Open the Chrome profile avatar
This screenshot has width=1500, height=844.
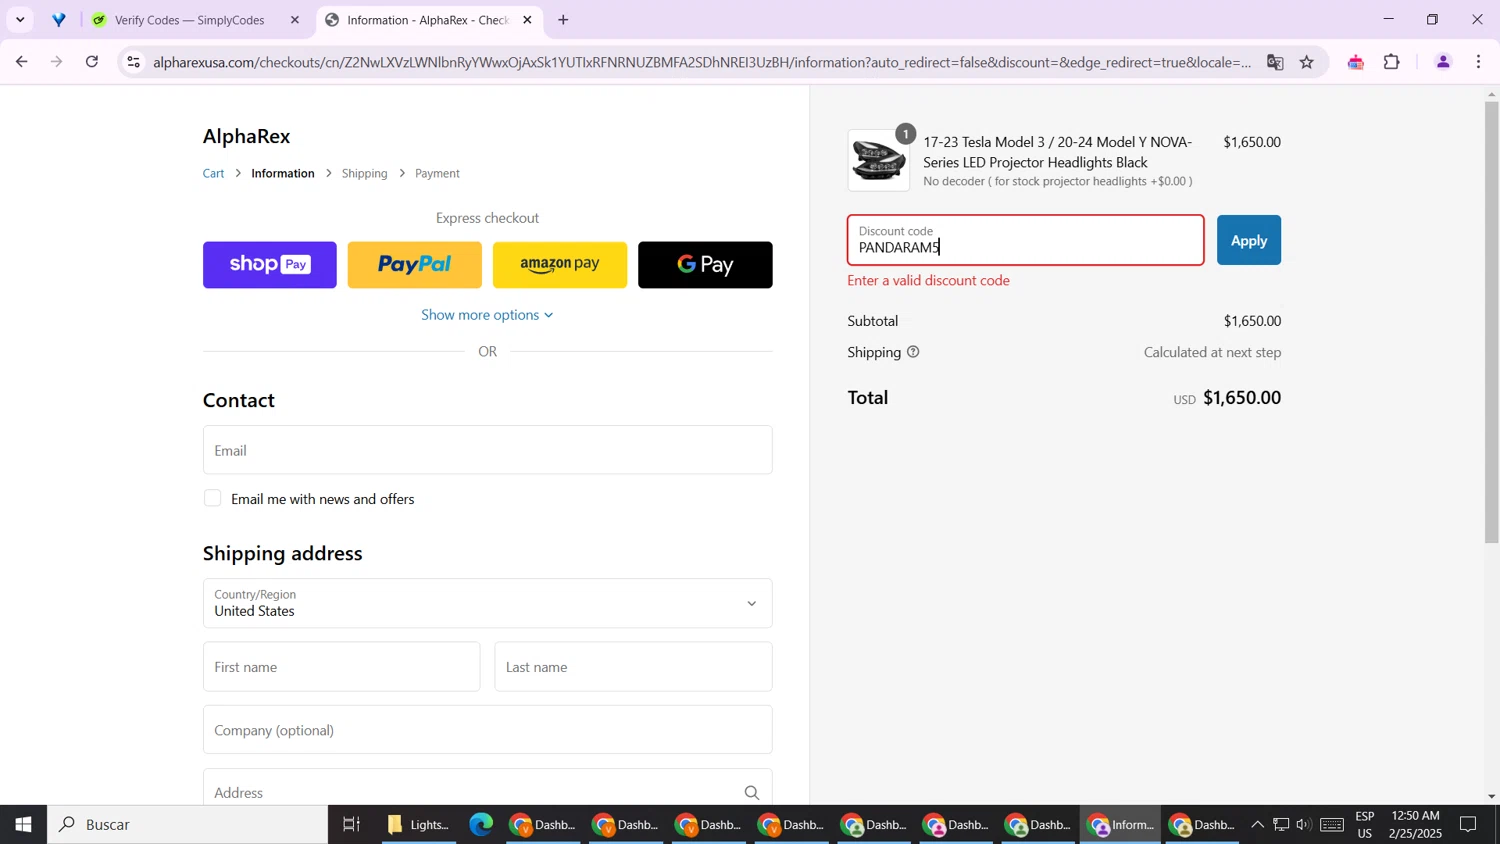tap(1443, 62)
